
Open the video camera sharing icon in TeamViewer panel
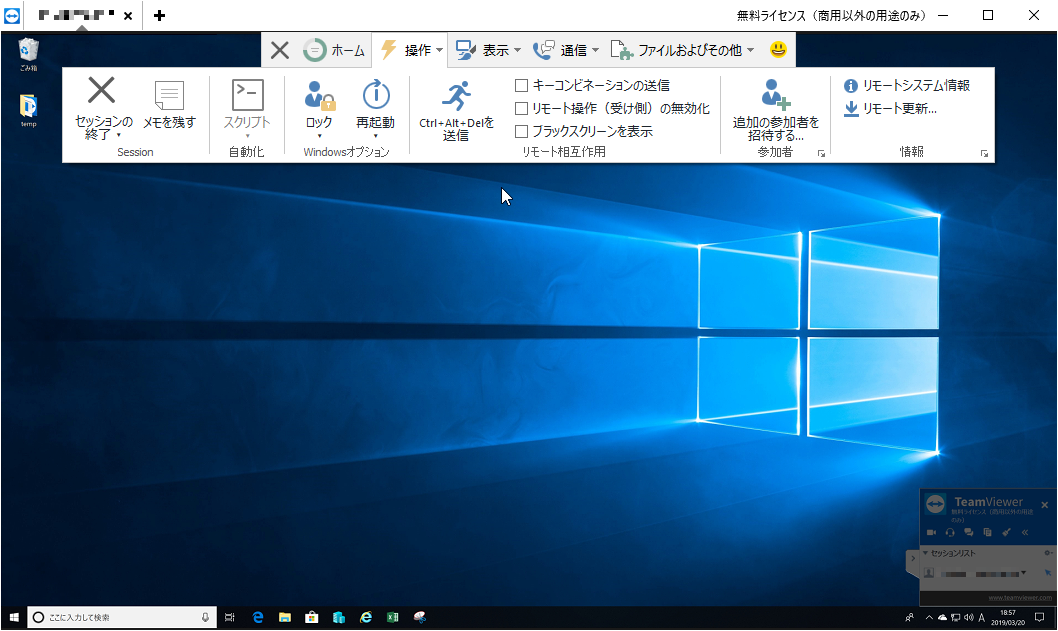[931, 533]
